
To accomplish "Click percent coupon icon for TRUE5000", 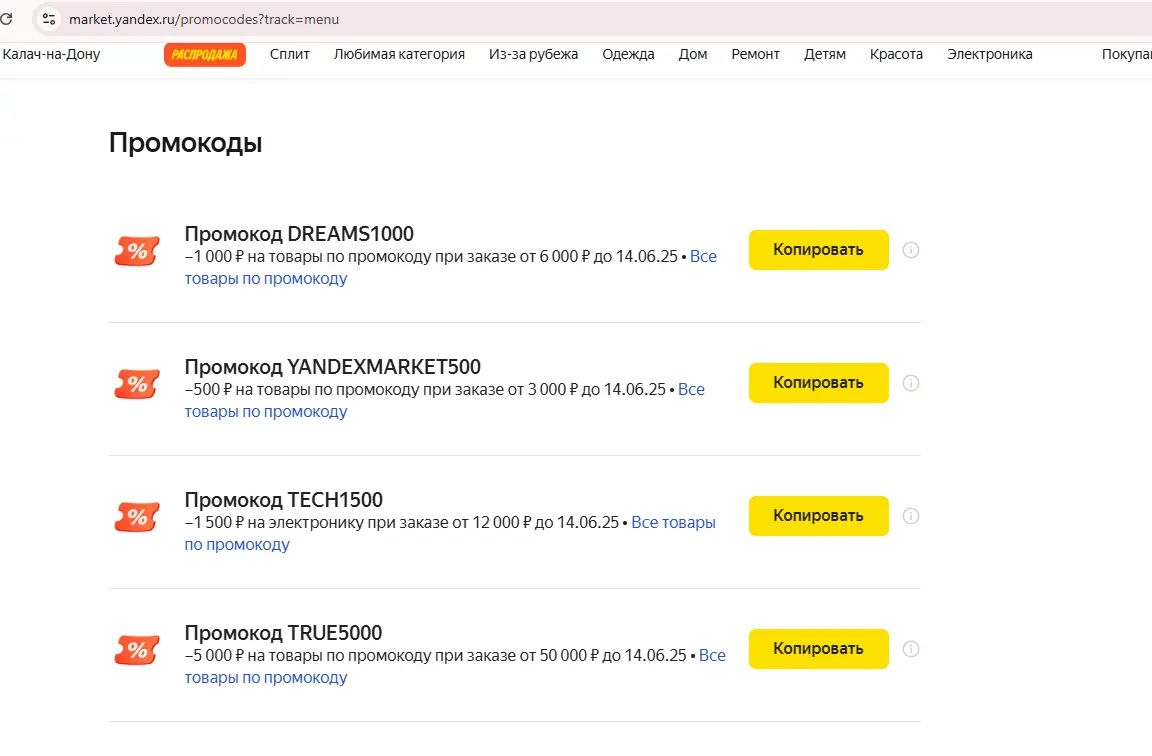I will pos(137,649).
